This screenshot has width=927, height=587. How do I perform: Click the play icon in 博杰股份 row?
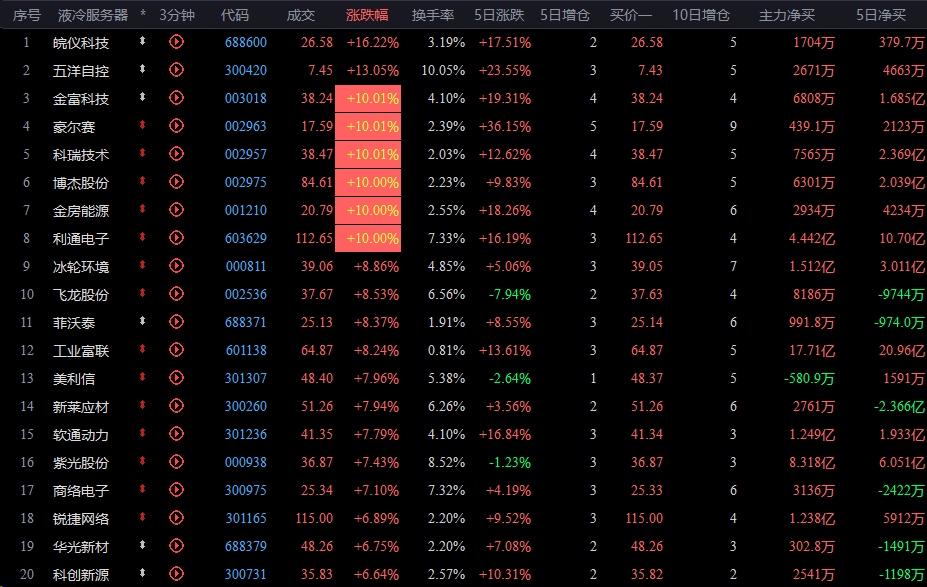pos(176,182)
